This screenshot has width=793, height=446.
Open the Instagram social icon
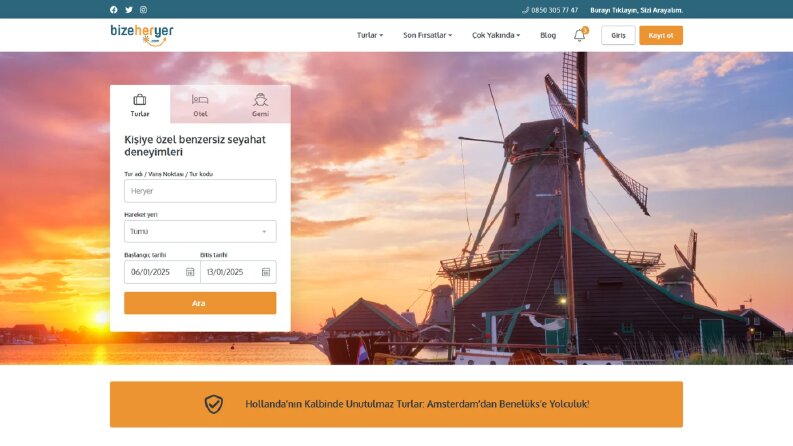pos(144,10)
